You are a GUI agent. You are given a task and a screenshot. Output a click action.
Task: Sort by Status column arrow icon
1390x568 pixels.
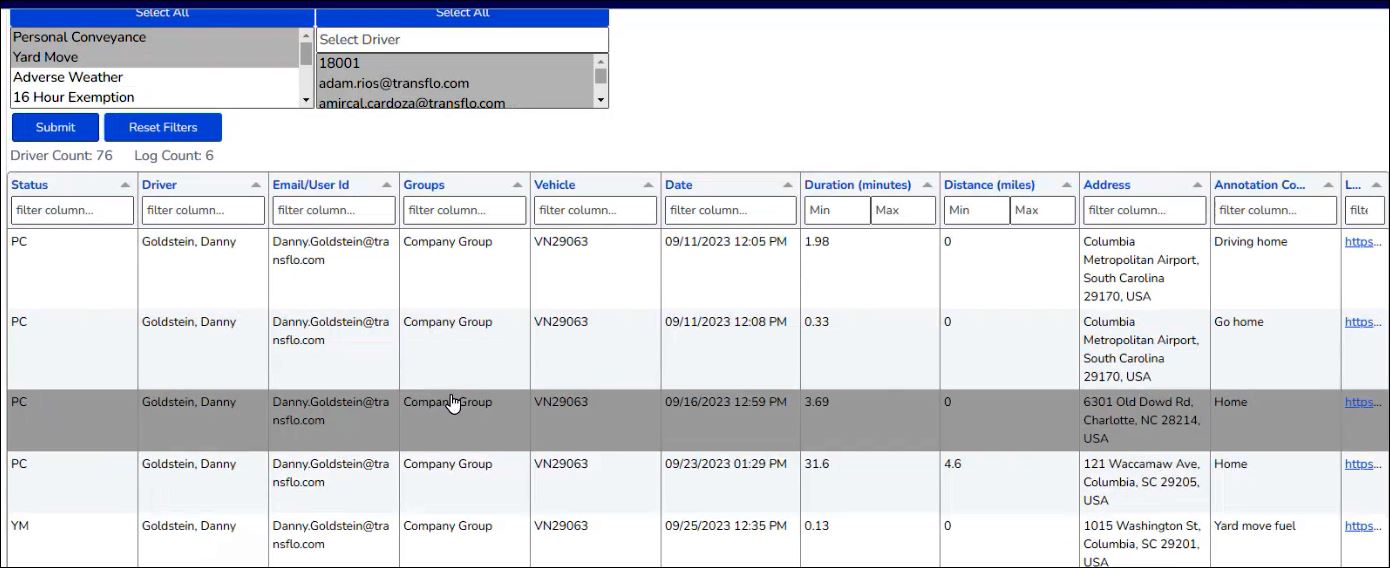point(125,185)
